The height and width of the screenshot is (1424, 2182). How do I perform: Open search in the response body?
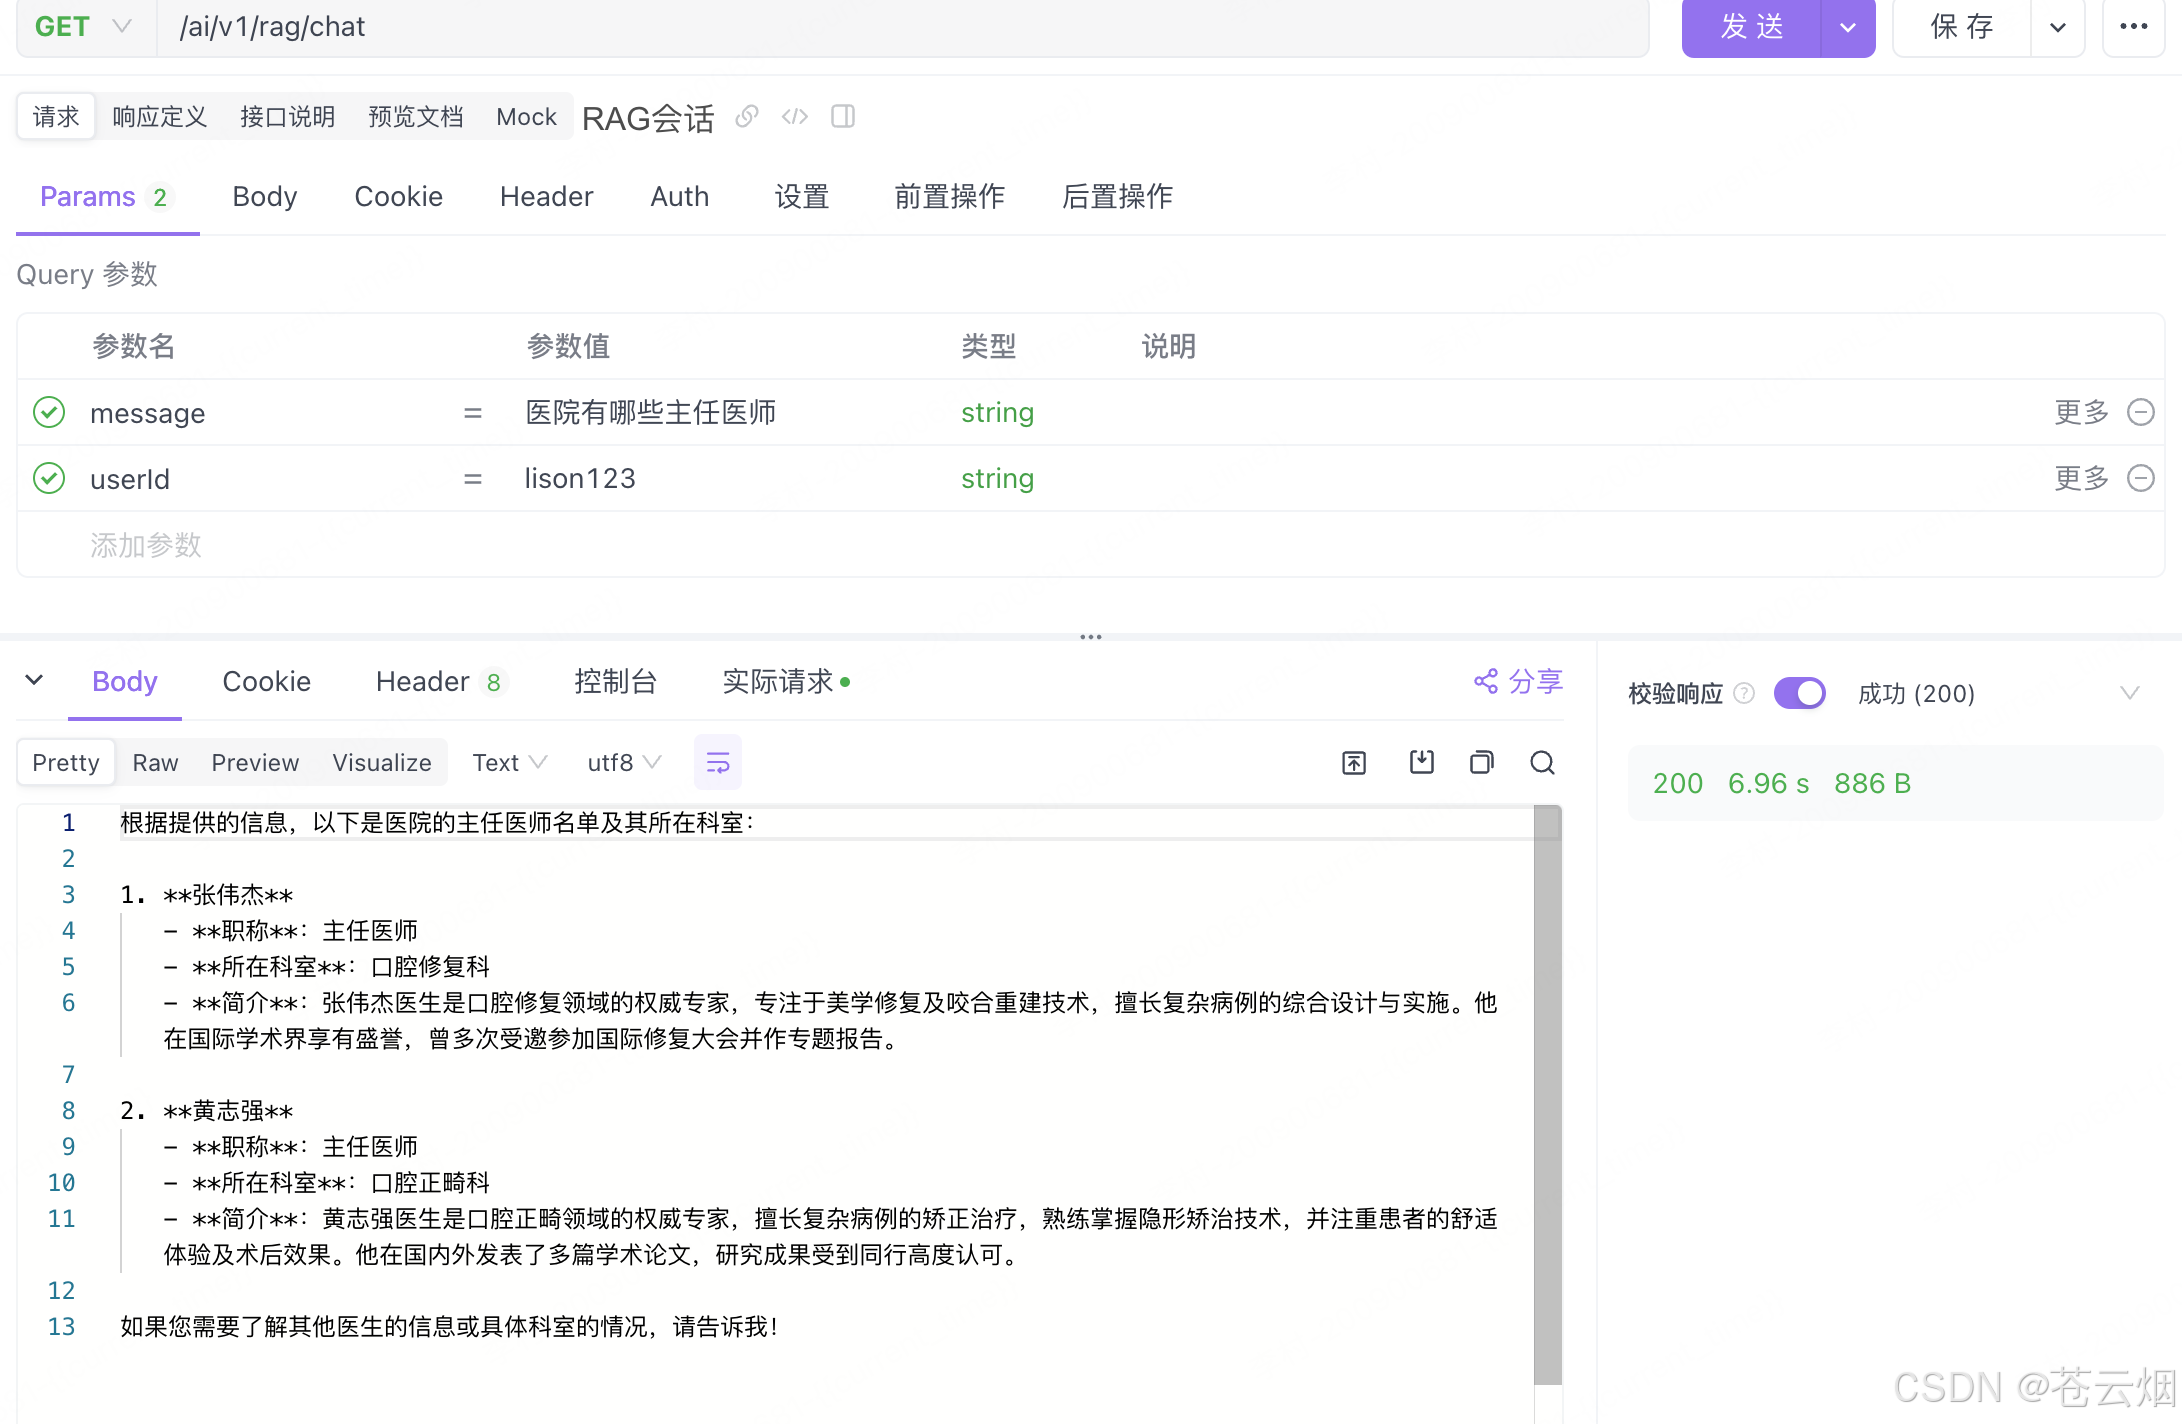pos(1542,763)
